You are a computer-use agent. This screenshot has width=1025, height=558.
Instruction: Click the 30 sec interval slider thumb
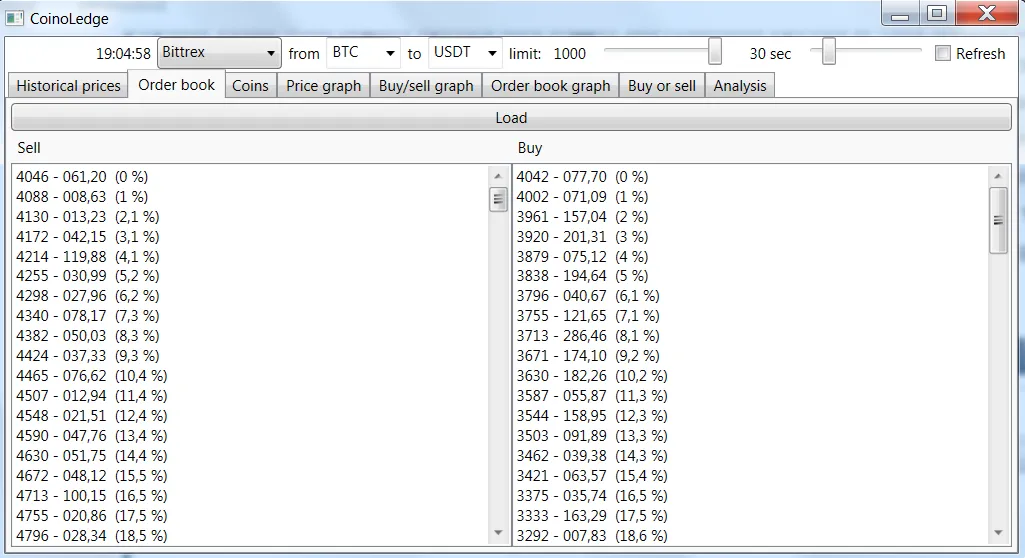tap(829, 52)
